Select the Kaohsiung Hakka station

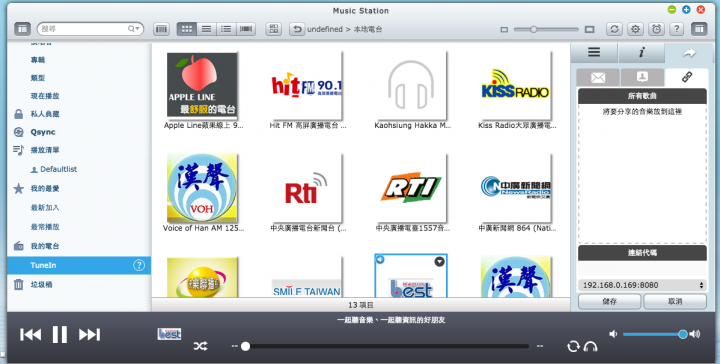411,85
